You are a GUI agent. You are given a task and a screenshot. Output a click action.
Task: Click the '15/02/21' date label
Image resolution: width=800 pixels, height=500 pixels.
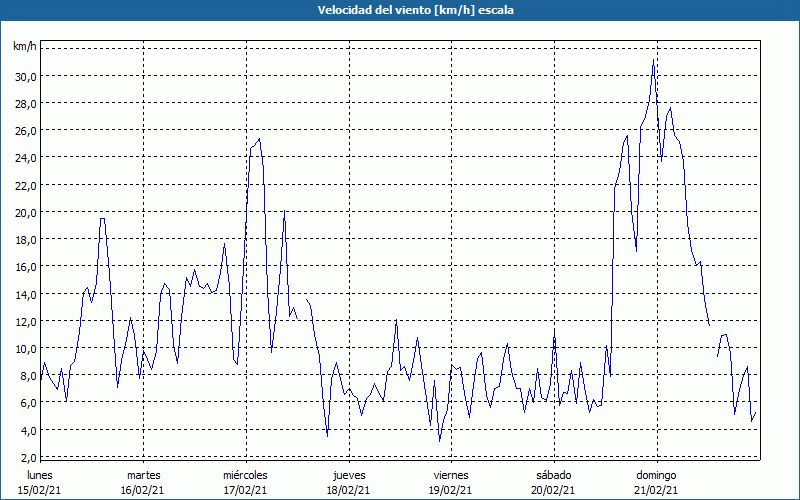(x=39, y=490)
